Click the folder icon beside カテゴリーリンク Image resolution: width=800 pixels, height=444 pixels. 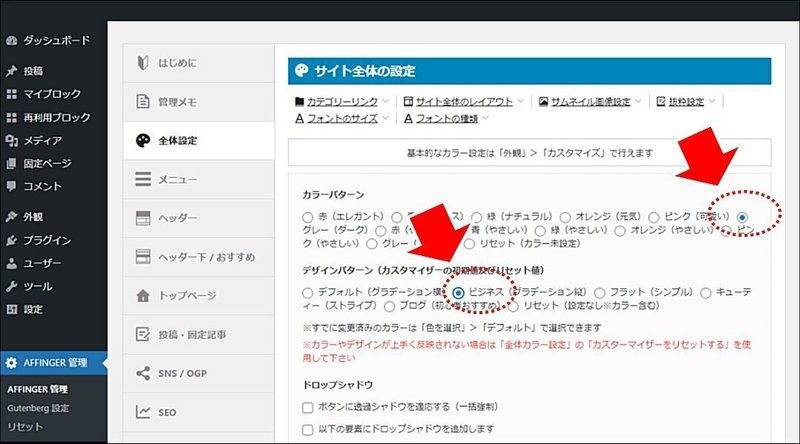(299, 102)
